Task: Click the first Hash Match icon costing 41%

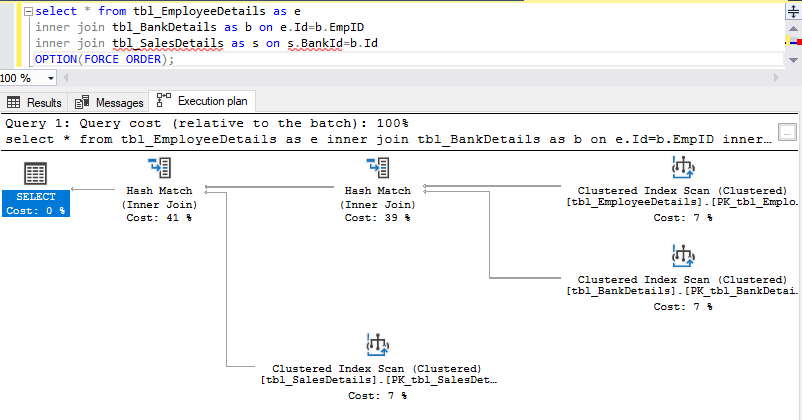Action: point(160,168)
